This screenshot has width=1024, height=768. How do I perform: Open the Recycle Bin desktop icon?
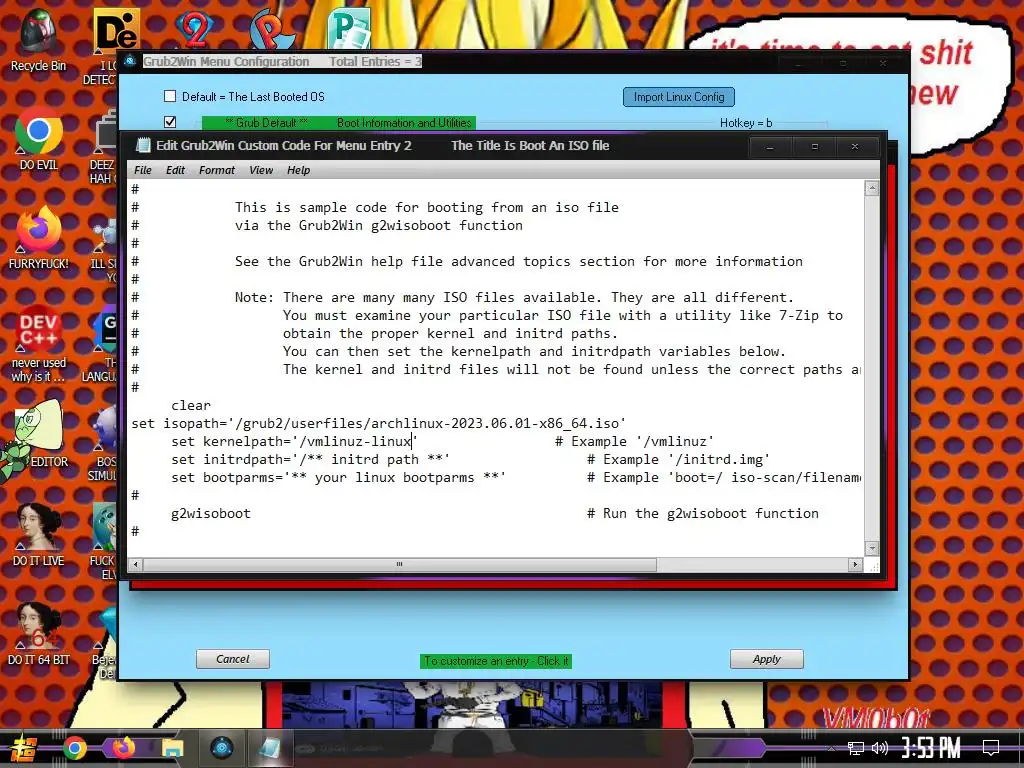38,39
